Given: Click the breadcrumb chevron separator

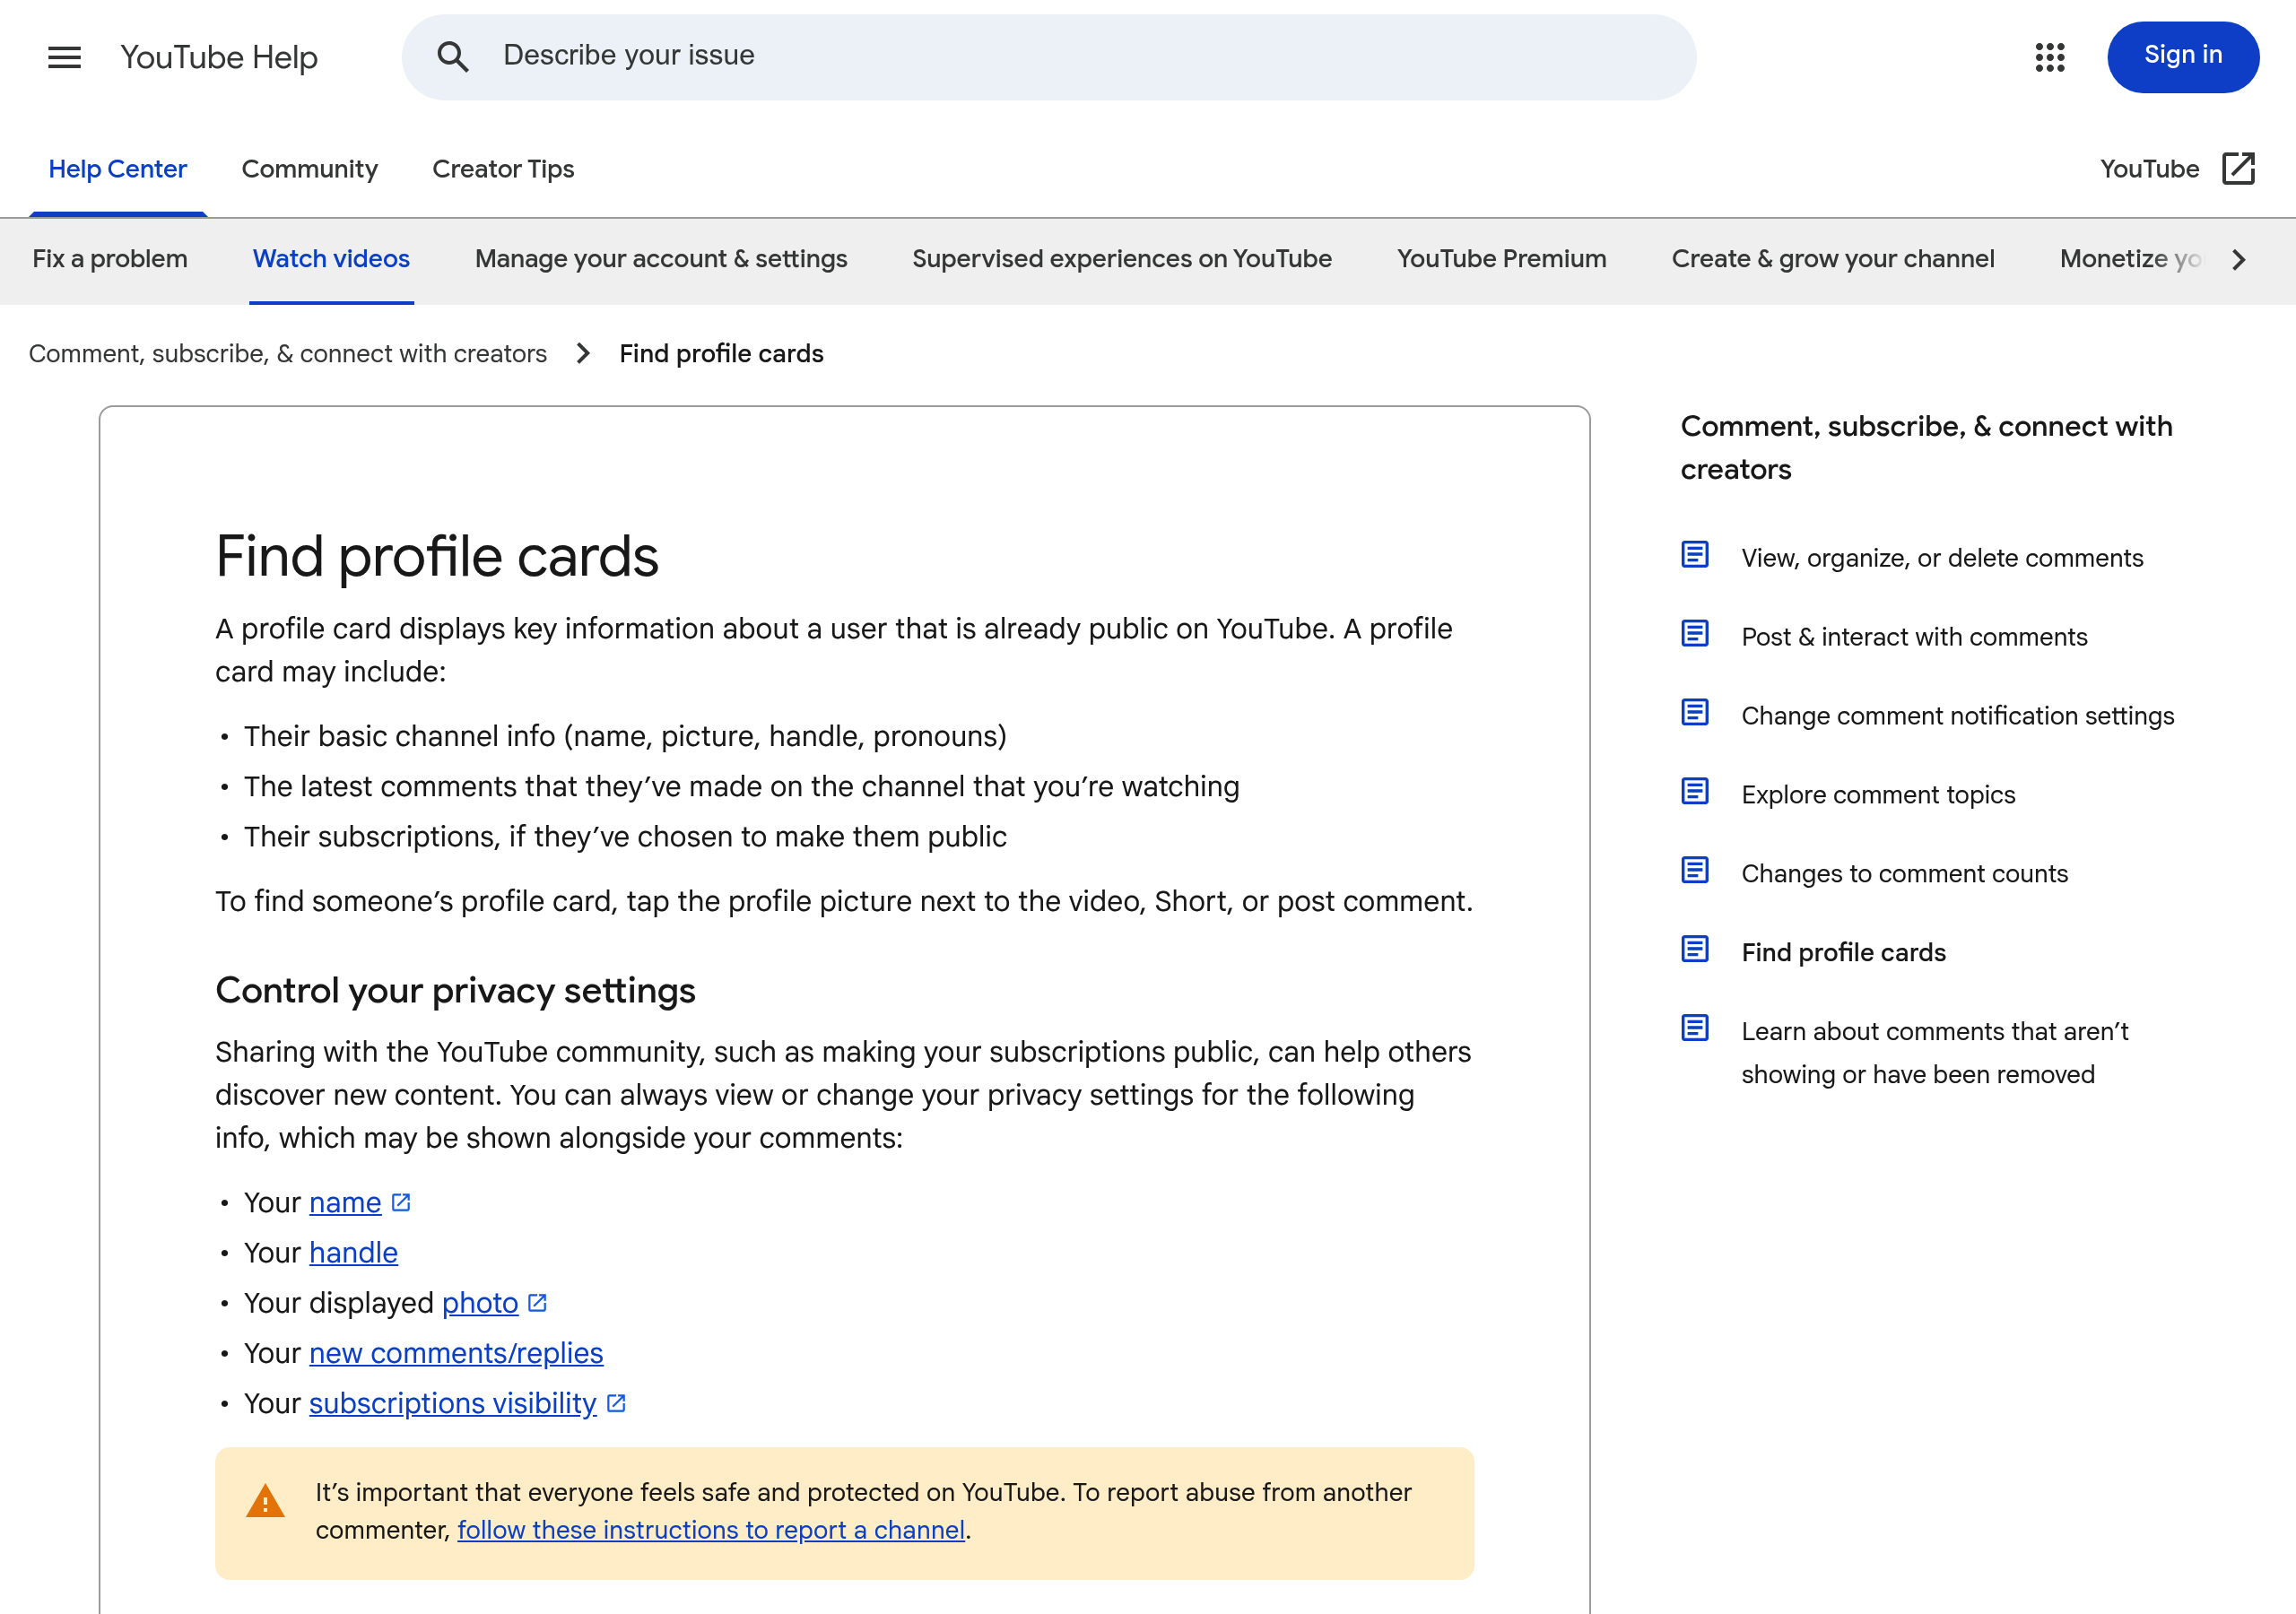Looking at the screenshot, I should click(x=583, y=354).
